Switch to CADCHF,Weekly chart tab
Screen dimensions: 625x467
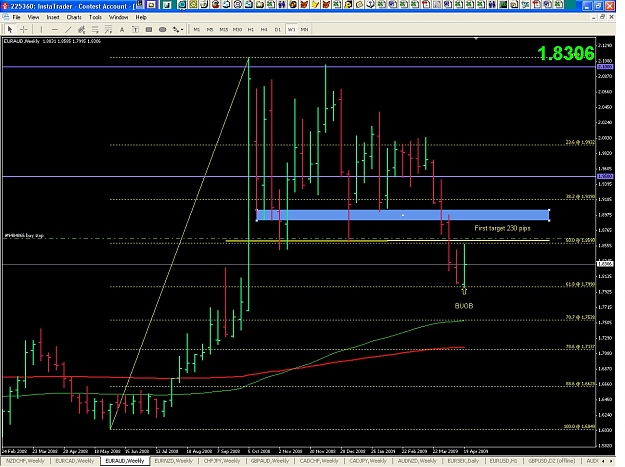(319, 461)
